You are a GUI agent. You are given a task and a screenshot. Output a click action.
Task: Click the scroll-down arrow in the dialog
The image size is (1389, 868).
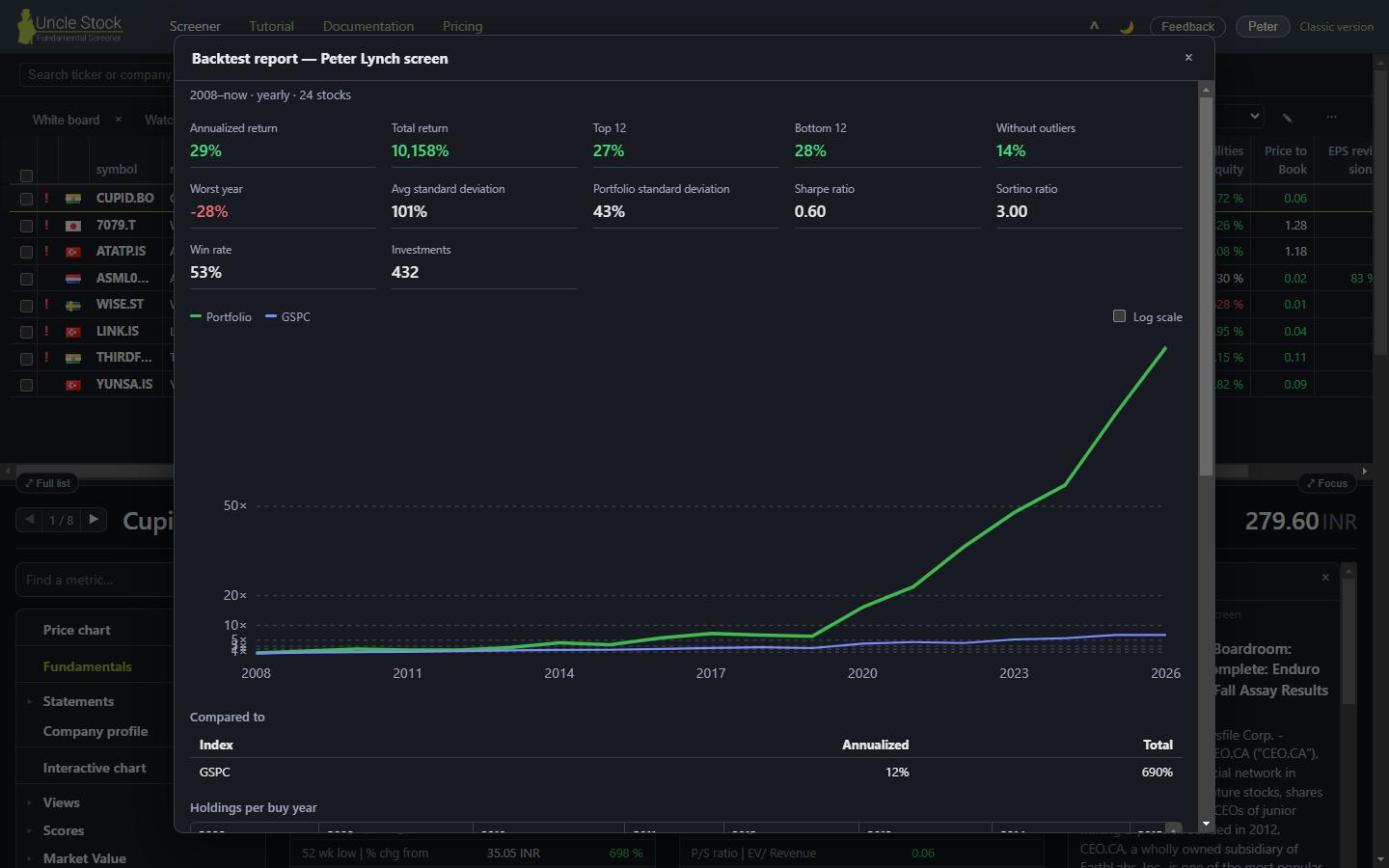coord(1206,825)
